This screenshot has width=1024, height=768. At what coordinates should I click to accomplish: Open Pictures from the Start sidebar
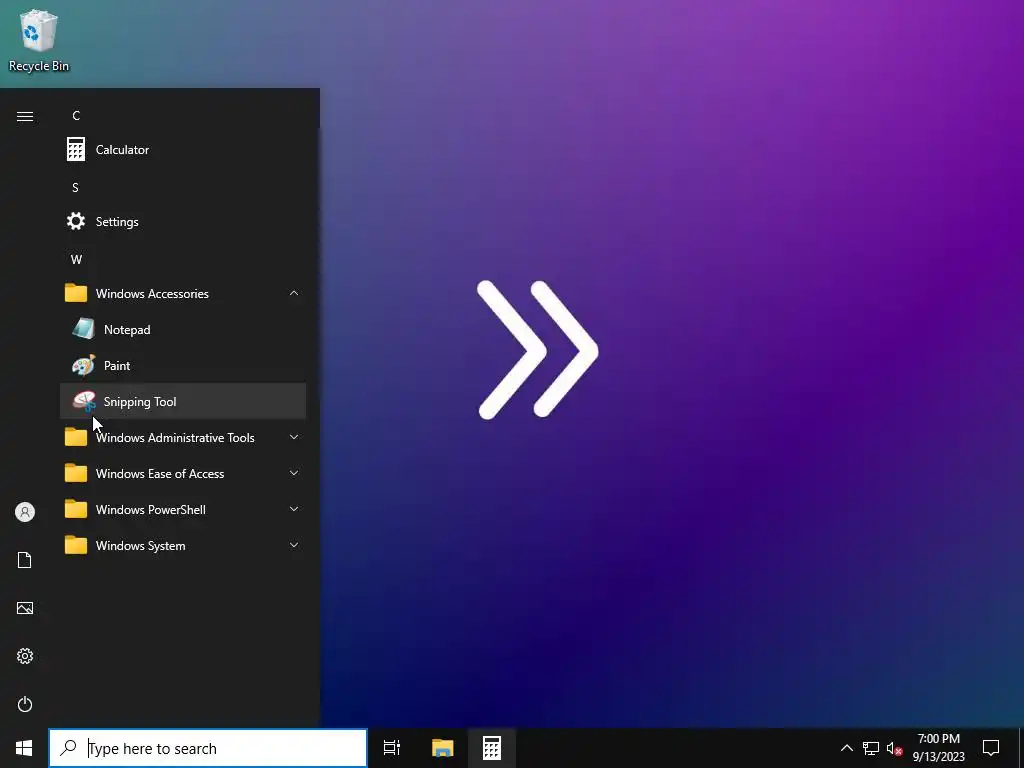[25, 608]
